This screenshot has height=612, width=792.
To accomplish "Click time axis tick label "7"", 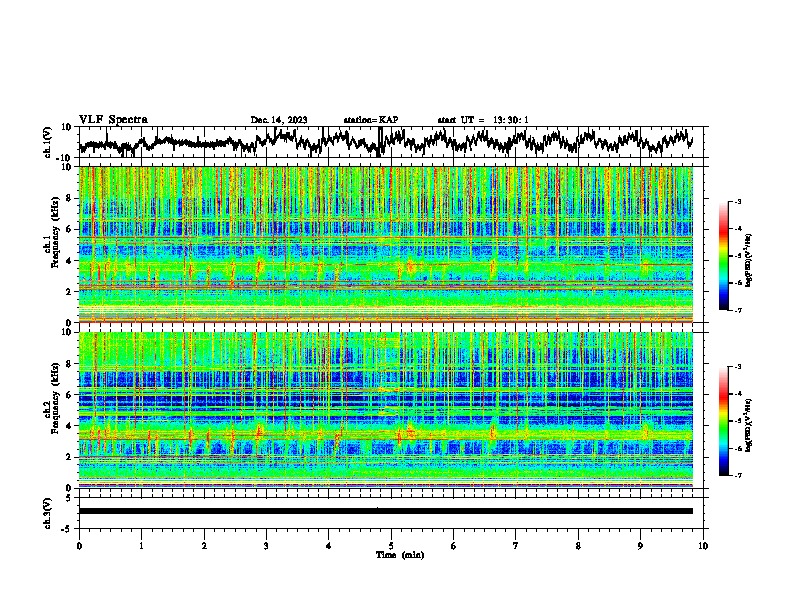I will pos(516,546).
